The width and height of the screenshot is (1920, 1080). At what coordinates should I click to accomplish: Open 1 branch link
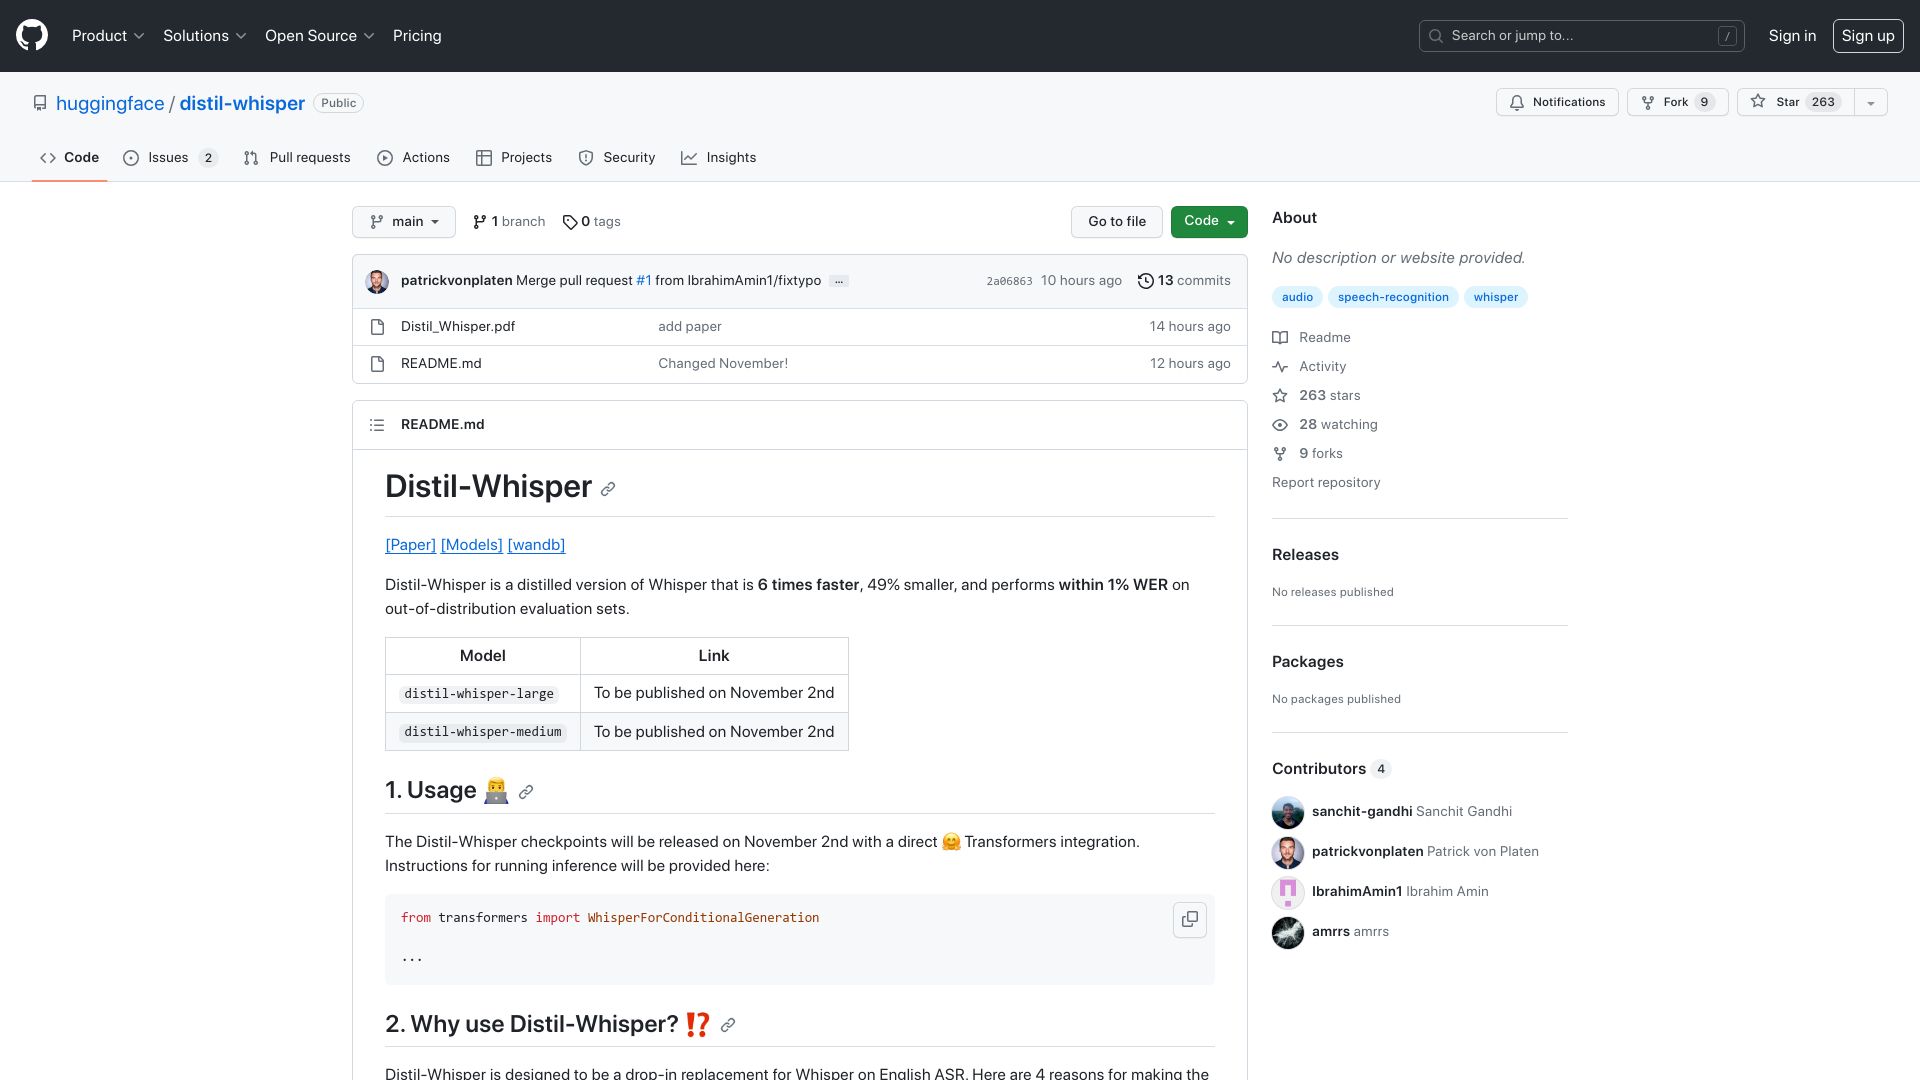pyautogui.click(x=509, y=222)
